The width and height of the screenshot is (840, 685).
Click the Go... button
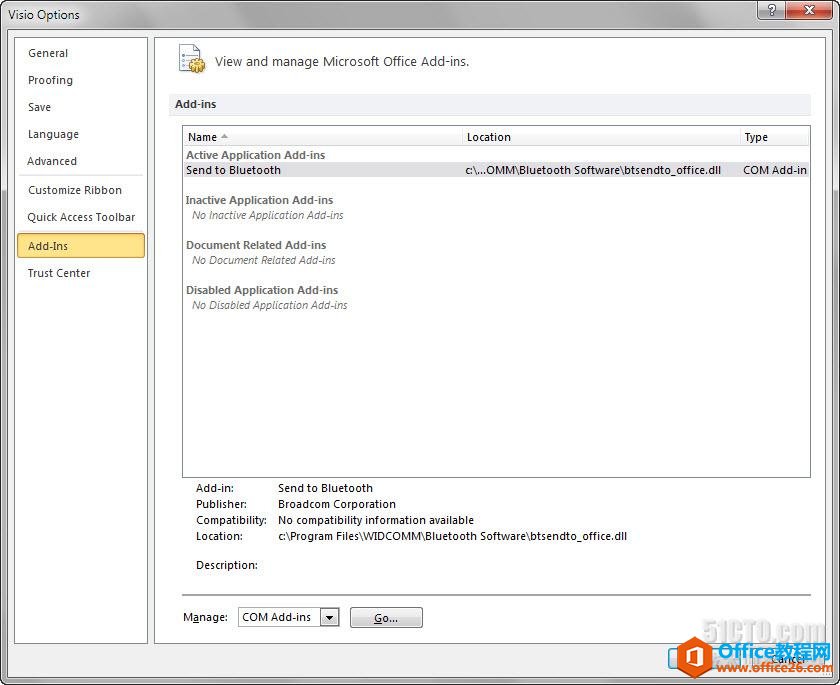pyautogui.click(x=386, y=618)
